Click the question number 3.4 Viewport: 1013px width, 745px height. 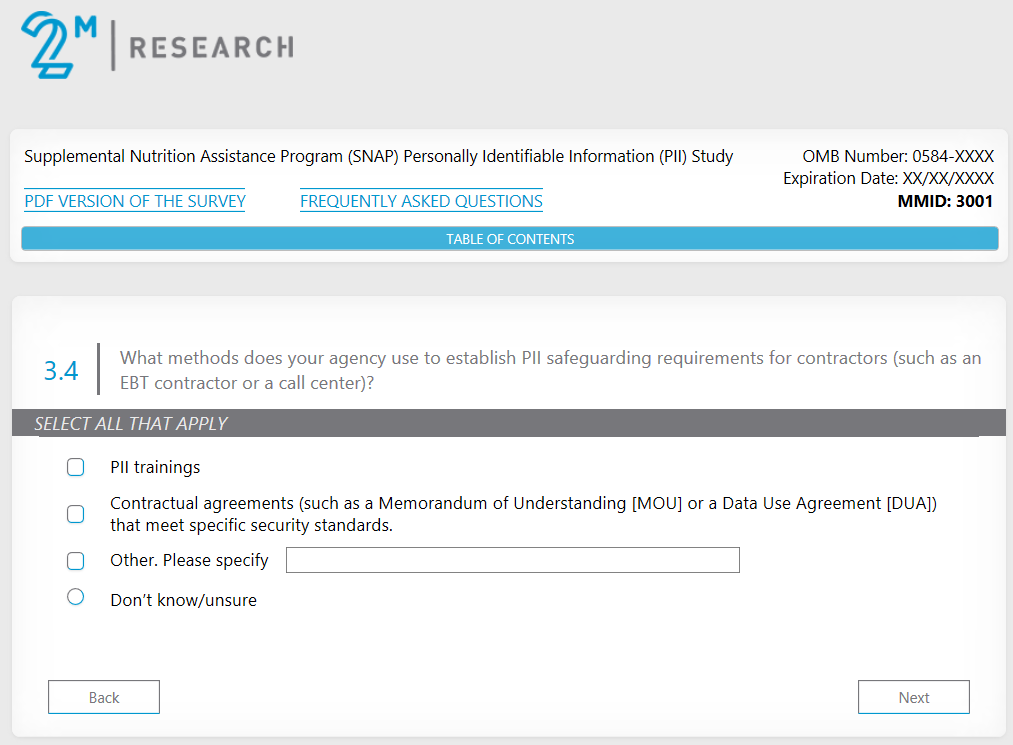pos(61,371)
